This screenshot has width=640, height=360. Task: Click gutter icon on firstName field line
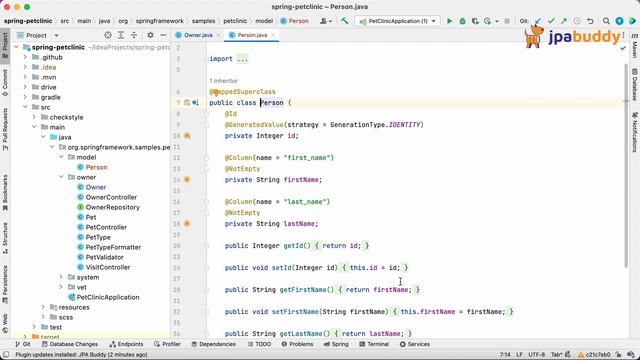tap(187, 180)
